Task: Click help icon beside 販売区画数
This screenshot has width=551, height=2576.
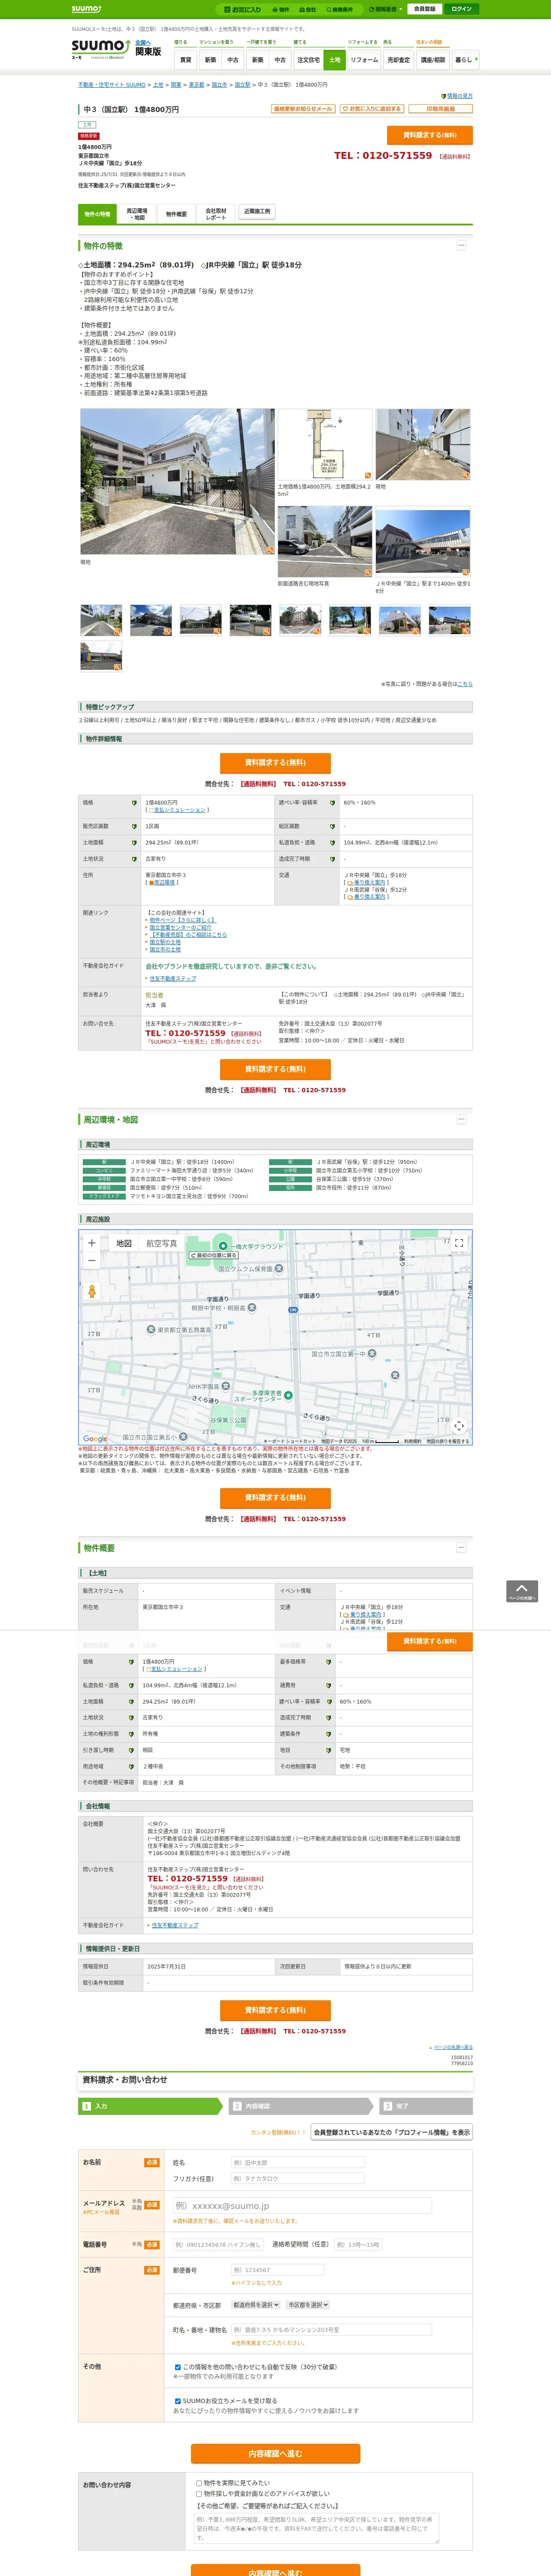Action: point(134,826)
